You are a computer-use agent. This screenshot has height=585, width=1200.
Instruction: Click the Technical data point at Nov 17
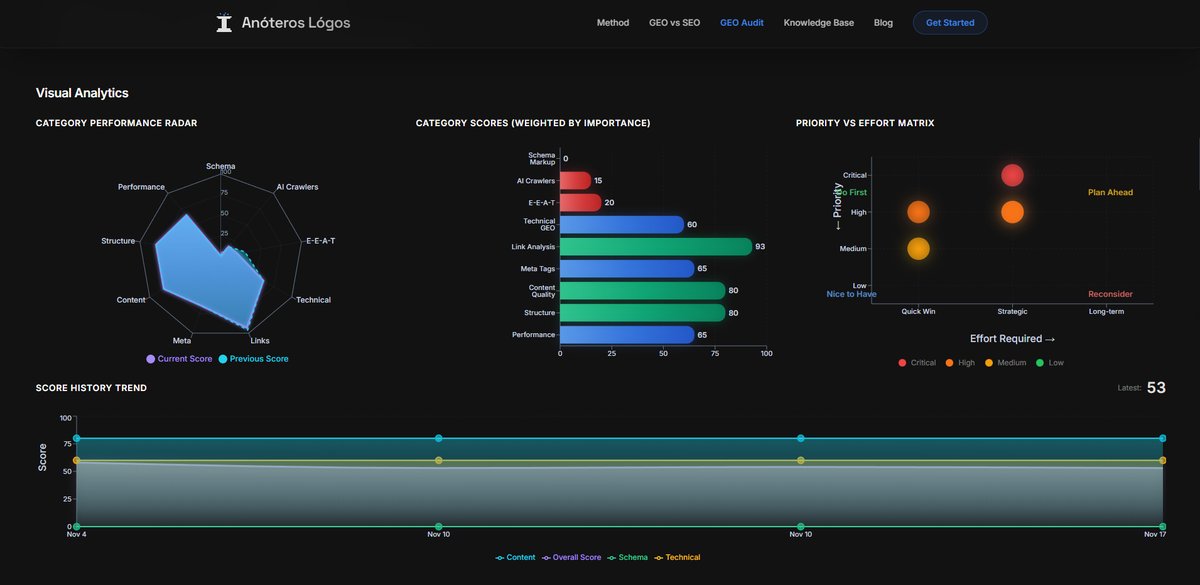click(1162, 460)
